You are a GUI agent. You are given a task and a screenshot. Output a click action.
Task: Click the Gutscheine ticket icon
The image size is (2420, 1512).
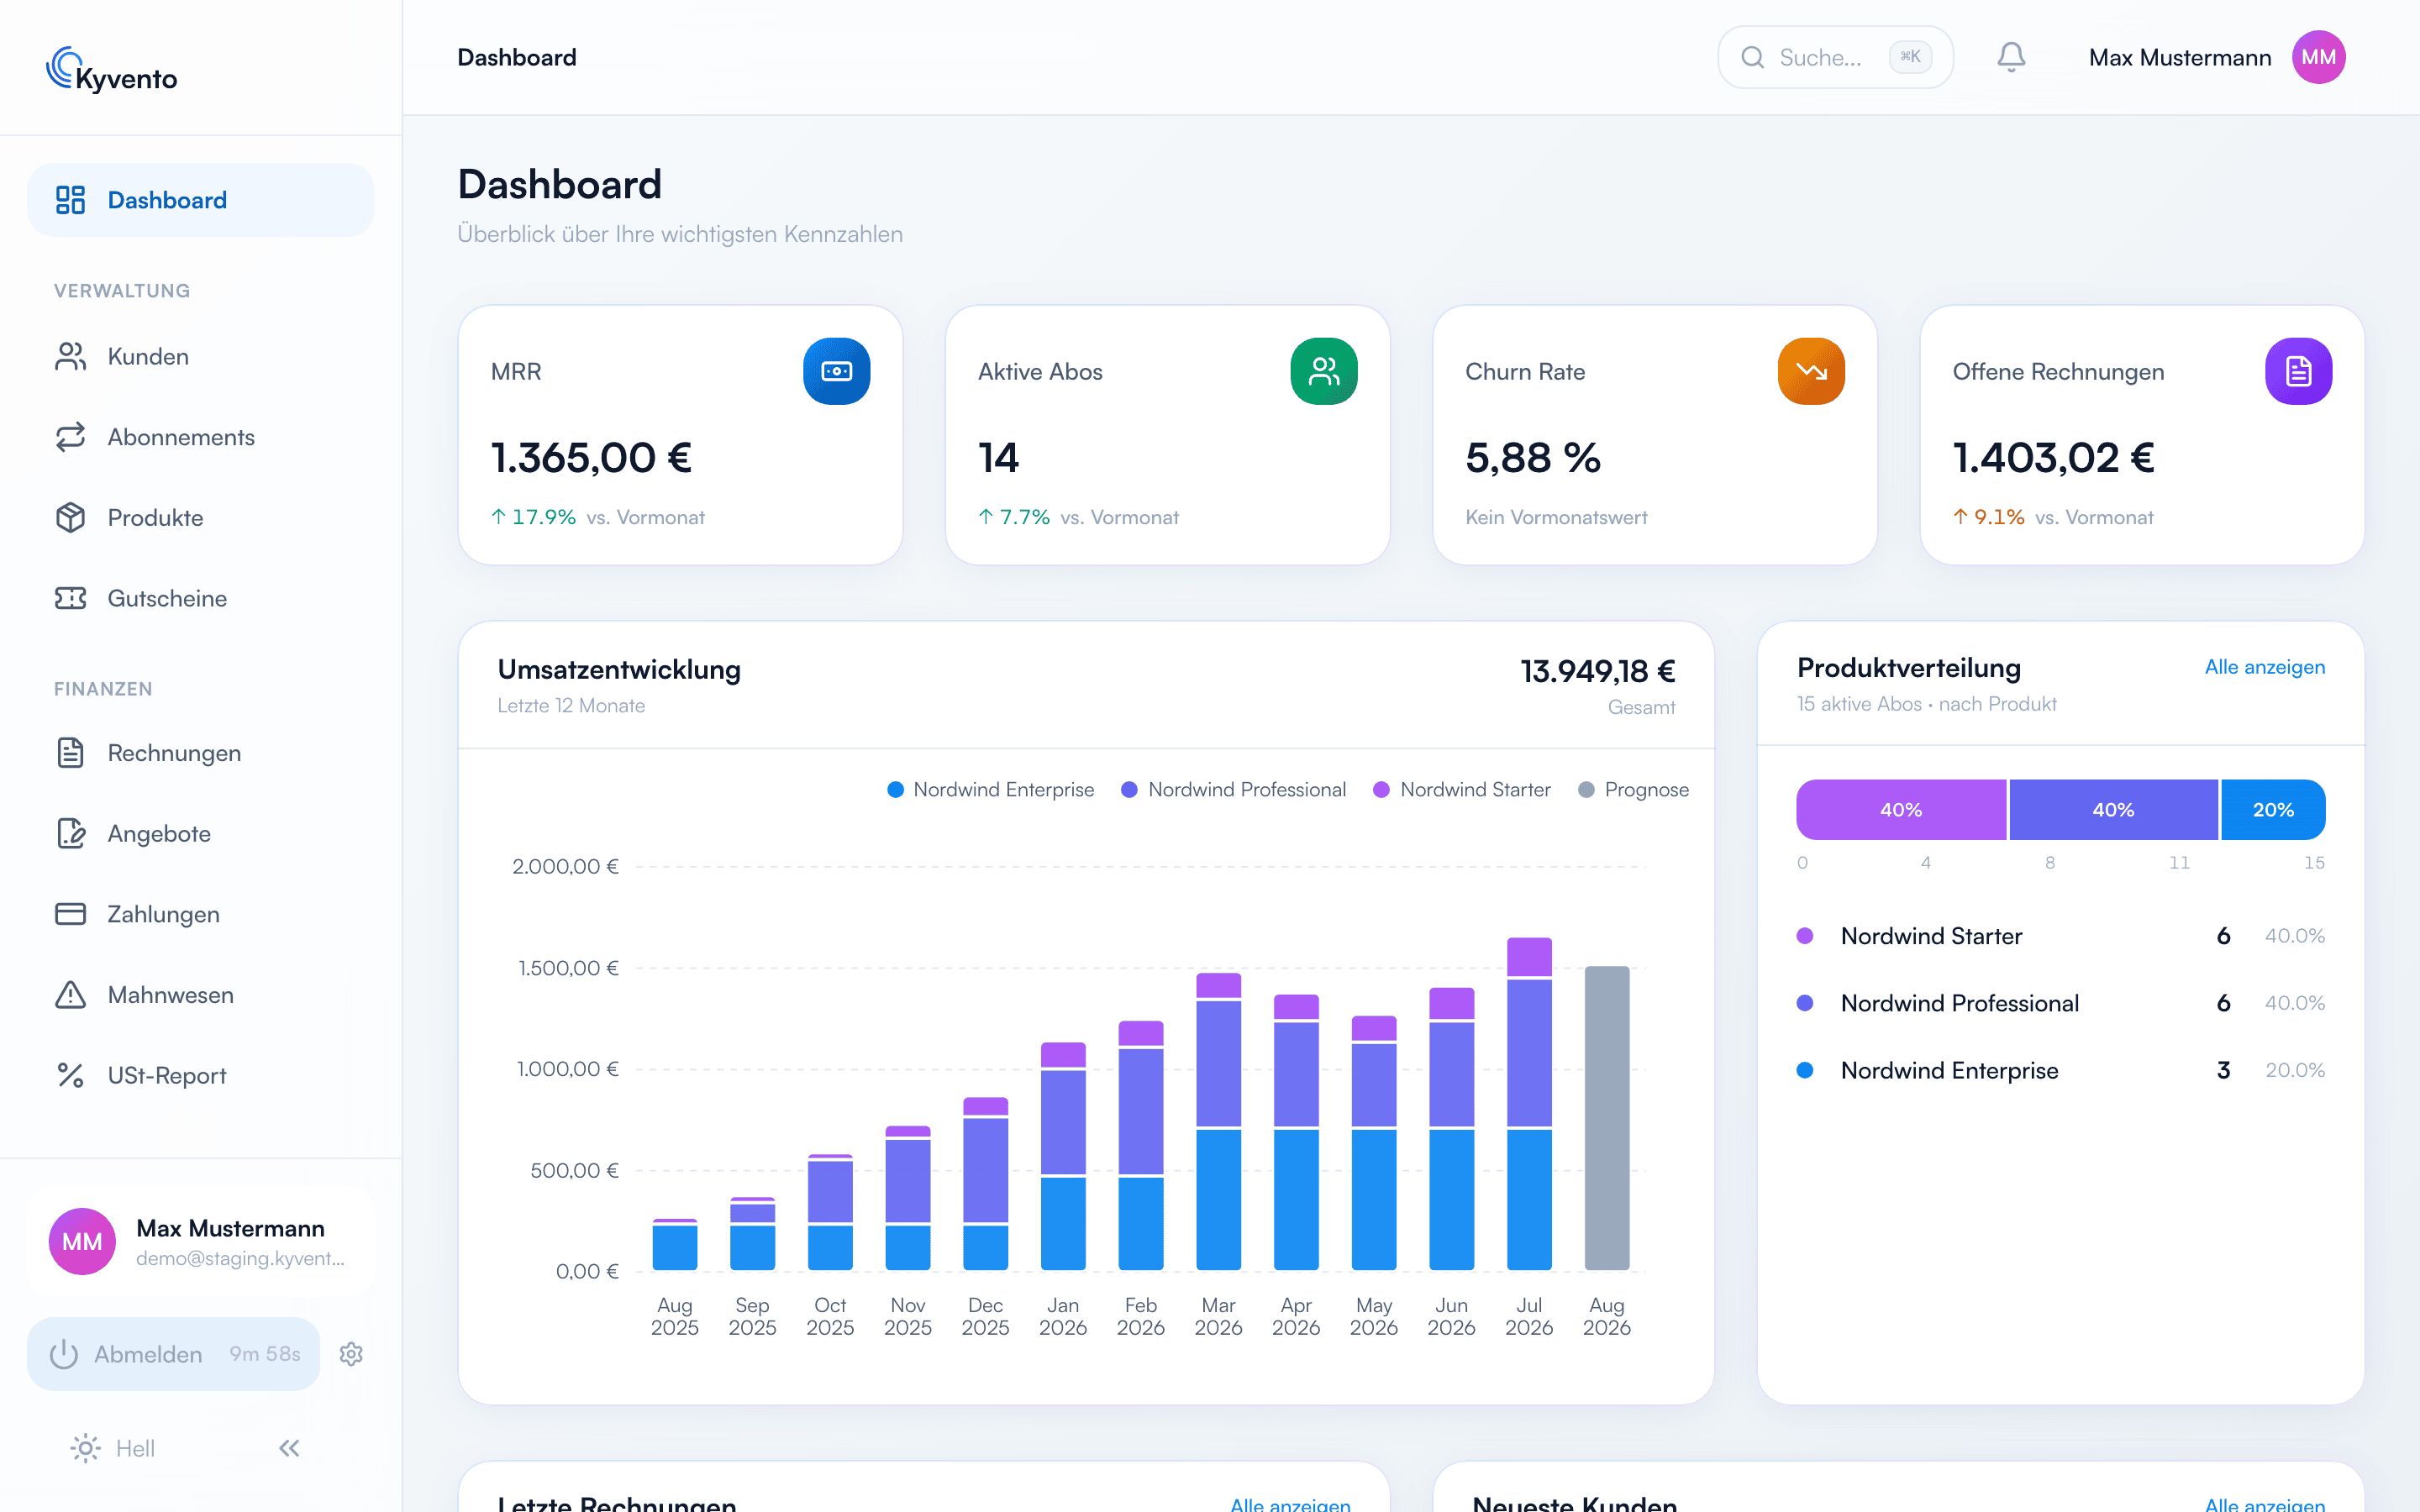click(70, 598)
